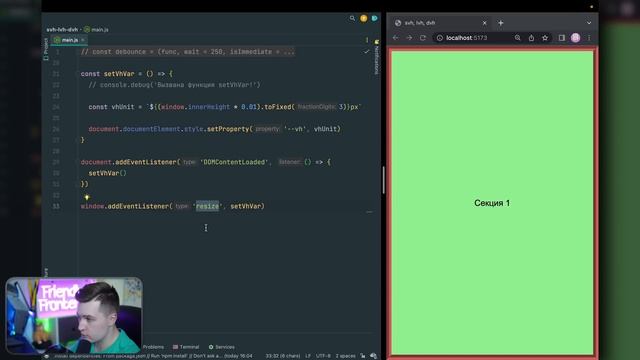This screenshot has width=640, height=360.
Task: Click the npm install notification in status bar
Action: [x=153, y=356]
